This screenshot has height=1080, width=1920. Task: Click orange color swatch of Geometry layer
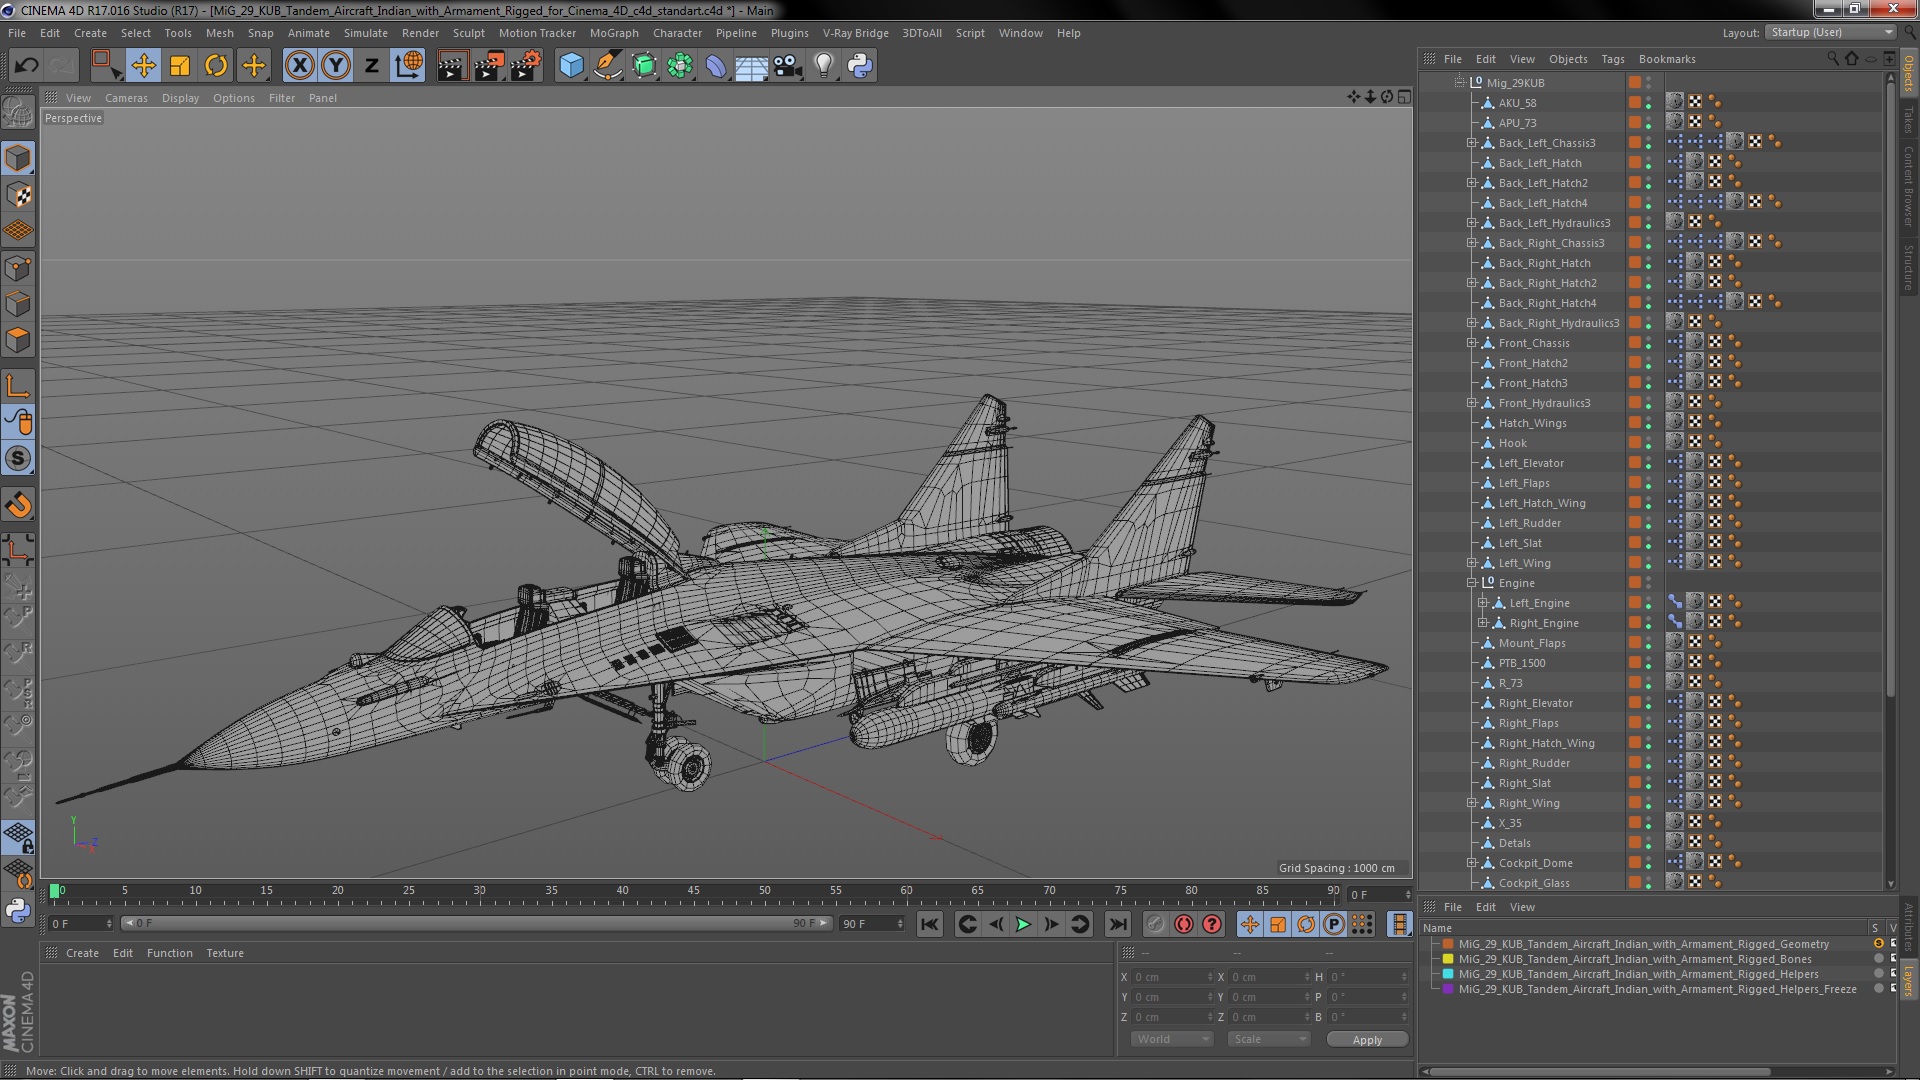[x=1447, y=944]
